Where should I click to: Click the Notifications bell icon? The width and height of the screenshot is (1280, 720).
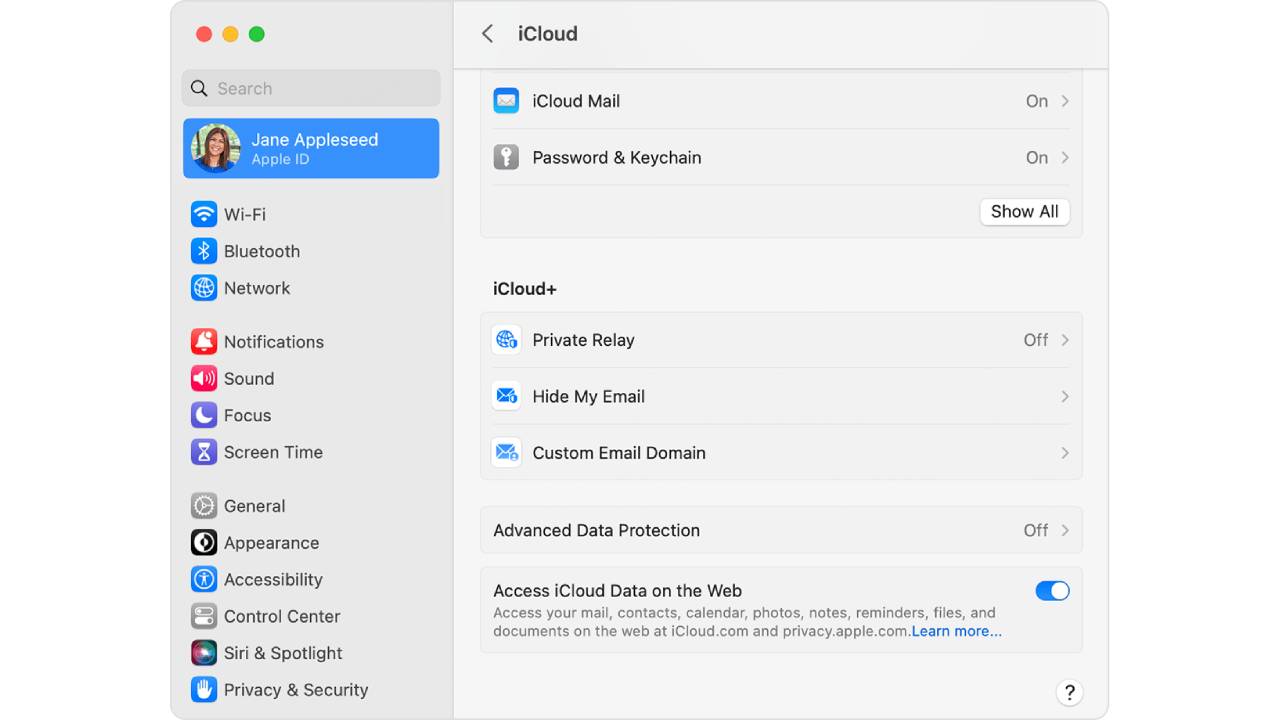(204, 342)
